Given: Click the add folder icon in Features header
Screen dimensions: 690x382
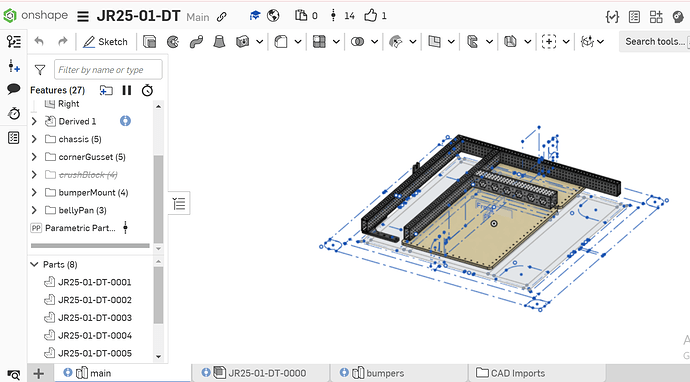Looking at the screenshot, I should (x=106, y=91).
